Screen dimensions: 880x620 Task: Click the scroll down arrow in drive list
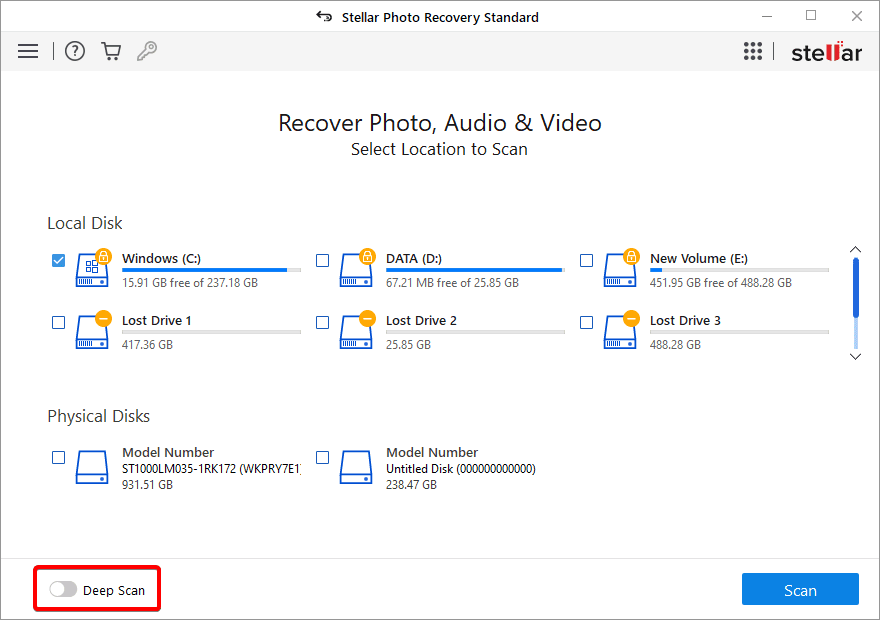point(855,356)
